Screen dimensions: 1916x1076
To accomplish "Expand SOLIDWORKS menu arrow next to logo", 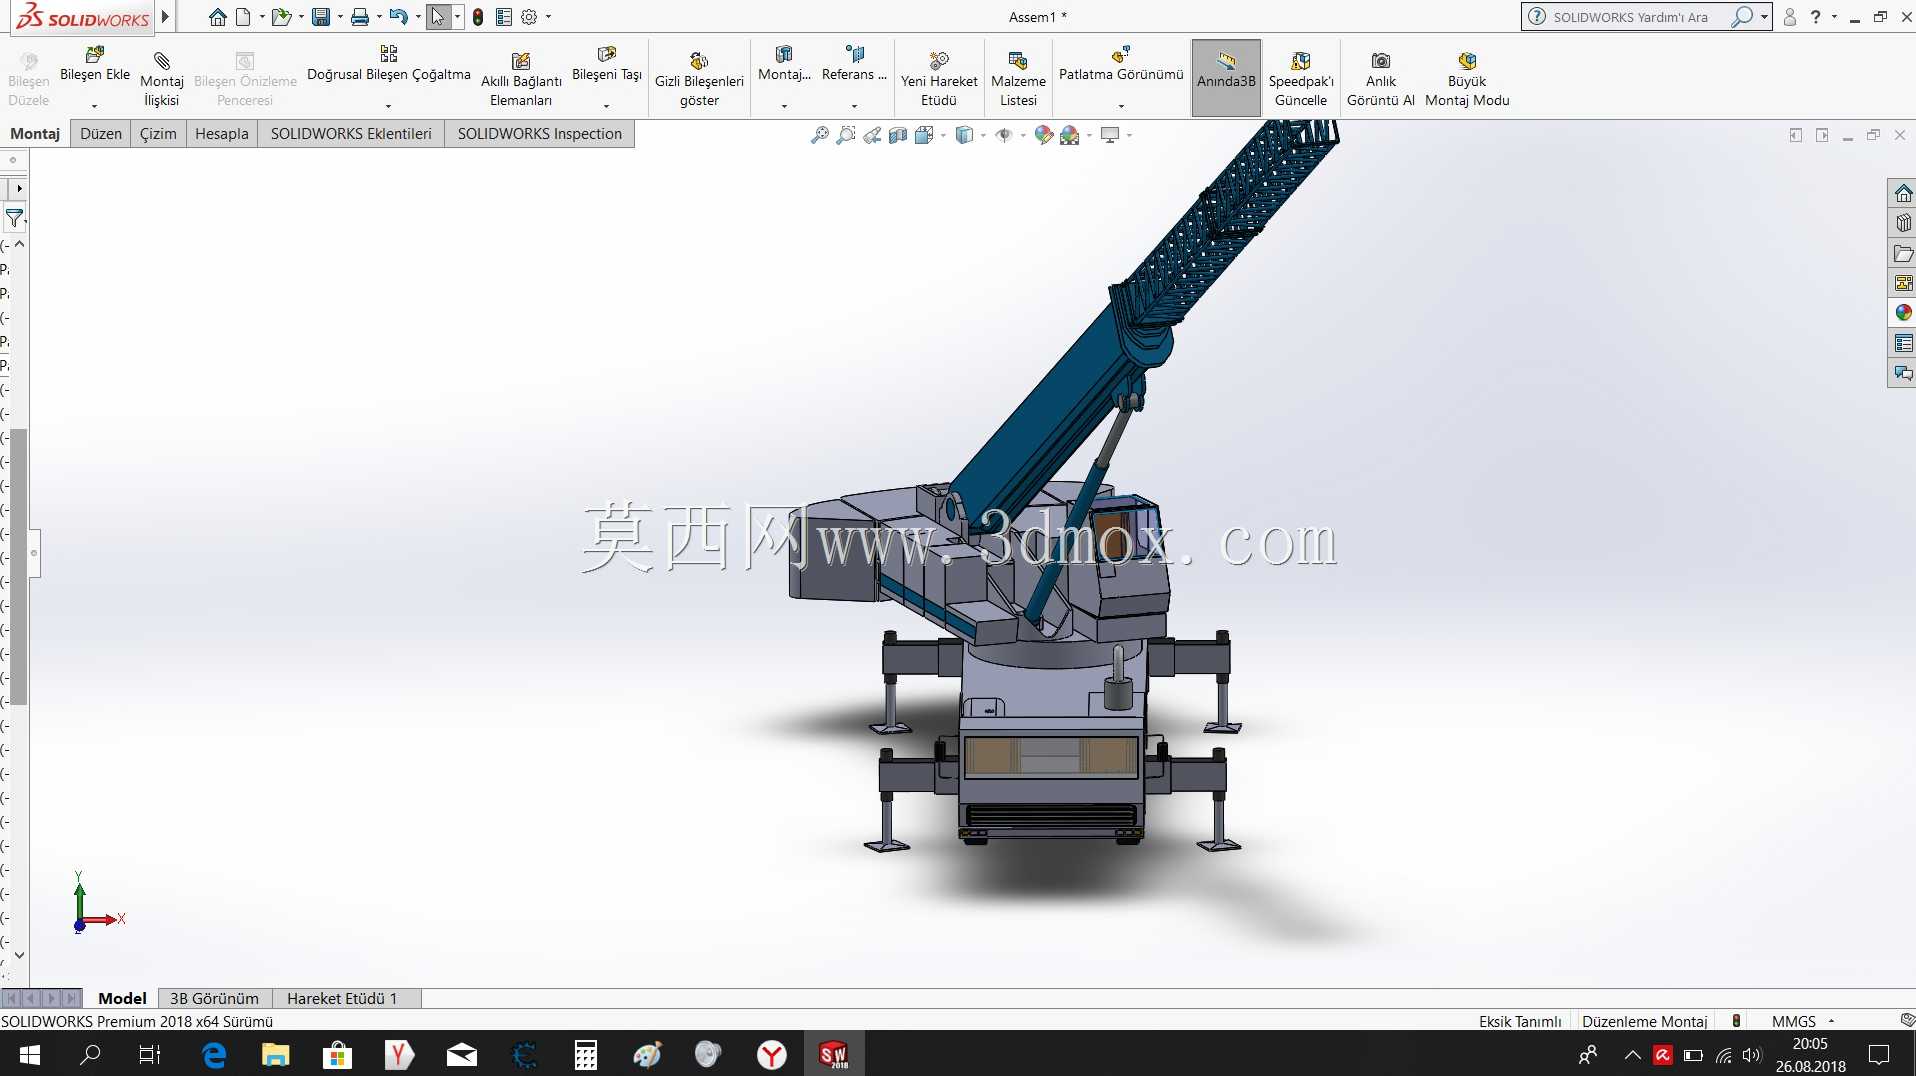I will pyautogui.click(x=165, y=17).
